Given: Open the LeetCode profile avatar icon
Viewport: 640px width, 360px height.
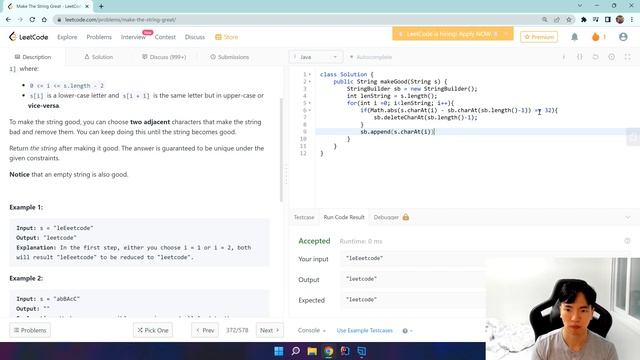Looking at the screenshot, I should click(x=623, y=37).
